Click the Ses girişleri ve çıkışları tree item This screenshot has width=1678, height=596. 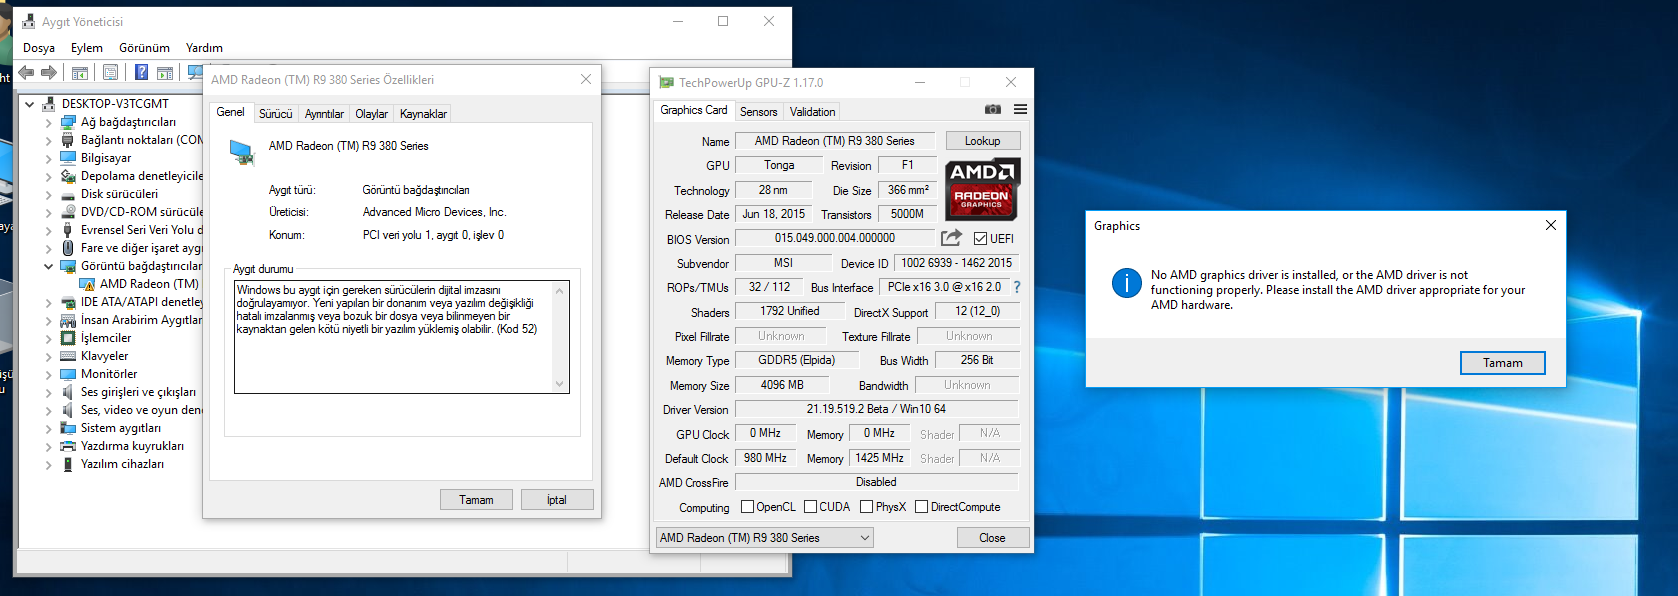(138, 392)
